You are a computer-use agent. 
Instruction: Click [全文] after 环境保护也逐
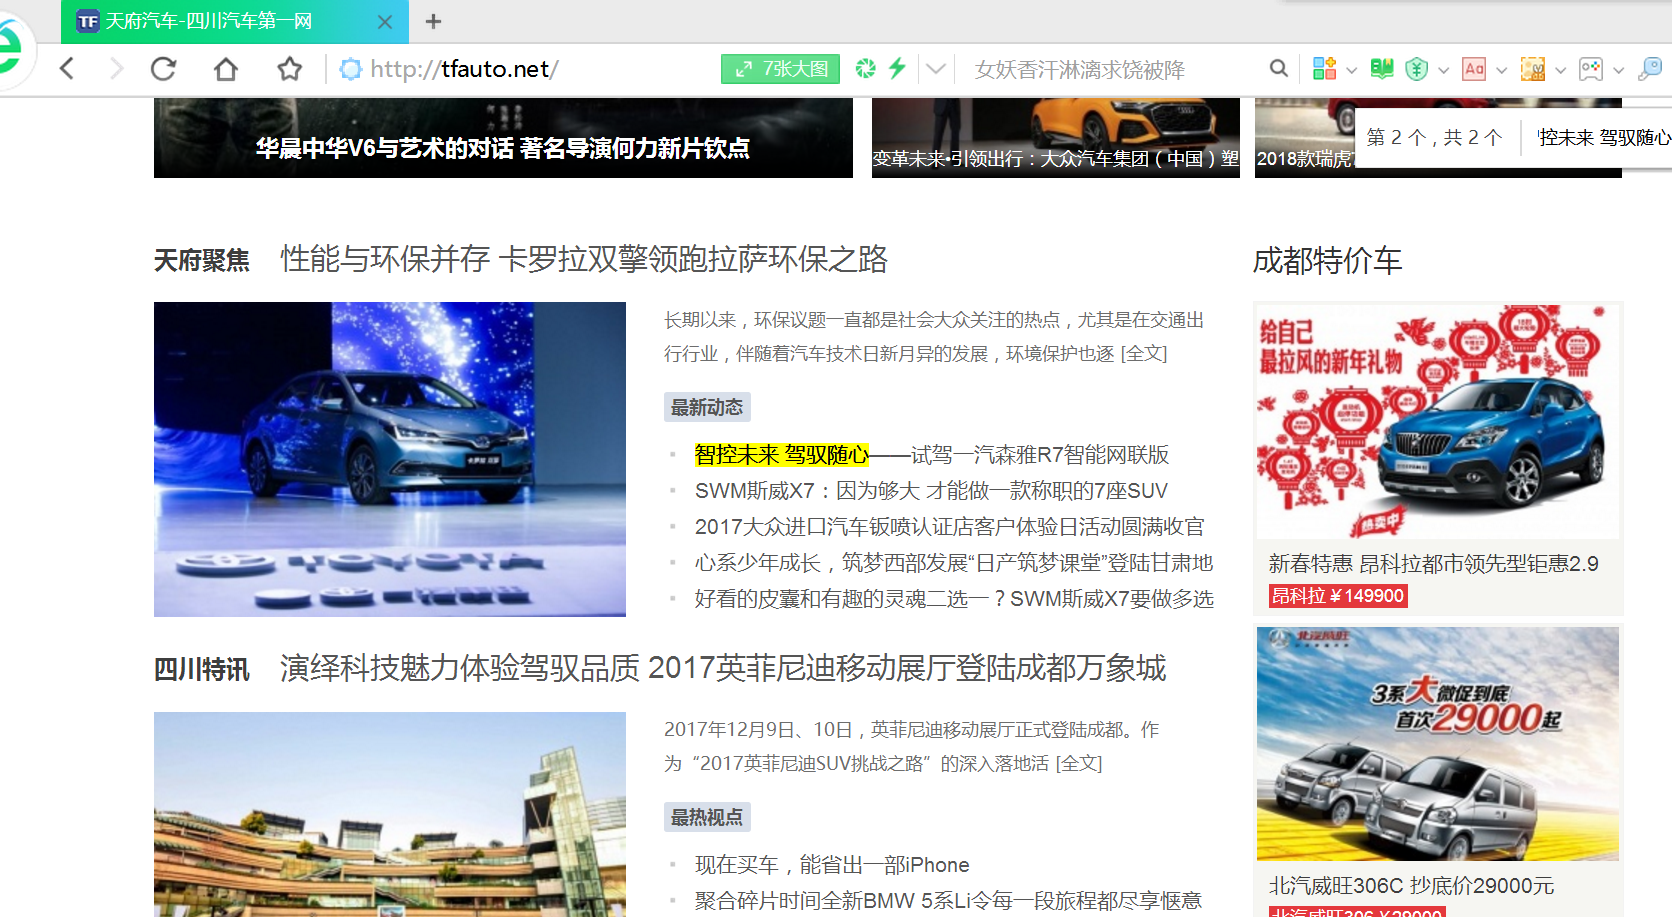(x=1144, y=354)
